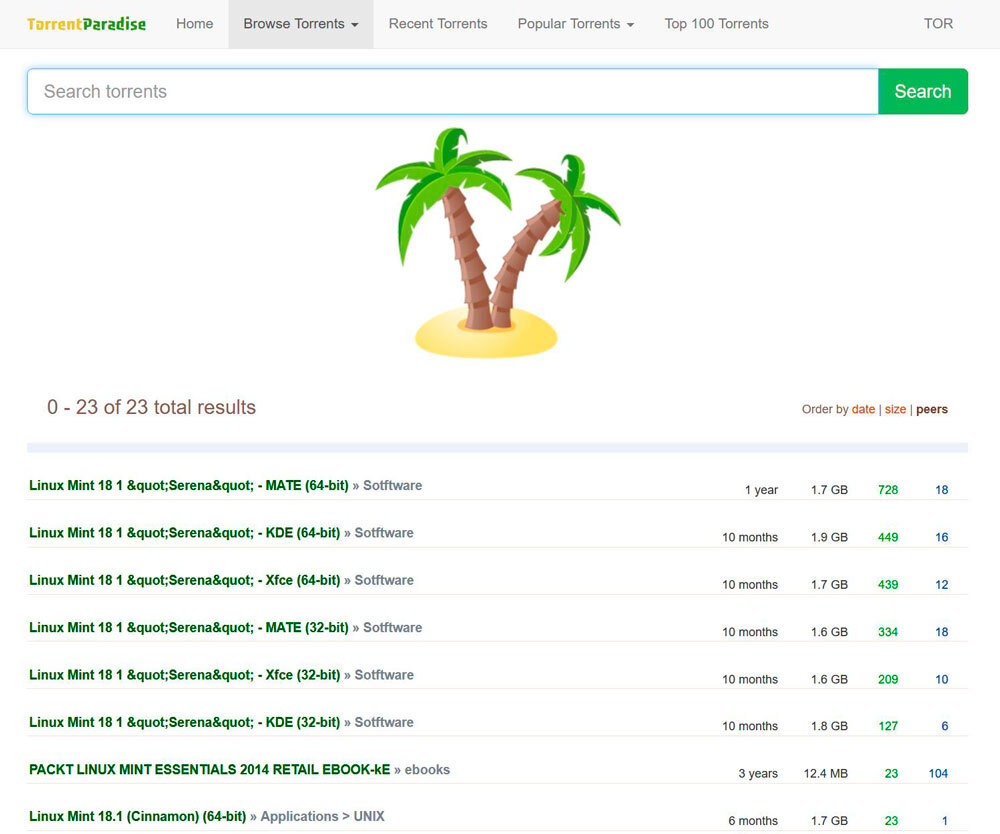The image size is (1000, 834).
Task: Open Linux Mint 18 1 Serena MATE (32-bit)
Action: coord(189,627)
